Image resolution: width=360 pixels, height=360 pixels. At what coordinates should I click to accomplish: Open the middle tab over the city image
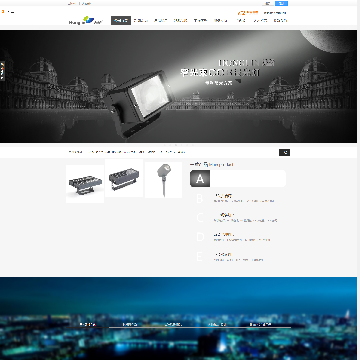[174, 324]
